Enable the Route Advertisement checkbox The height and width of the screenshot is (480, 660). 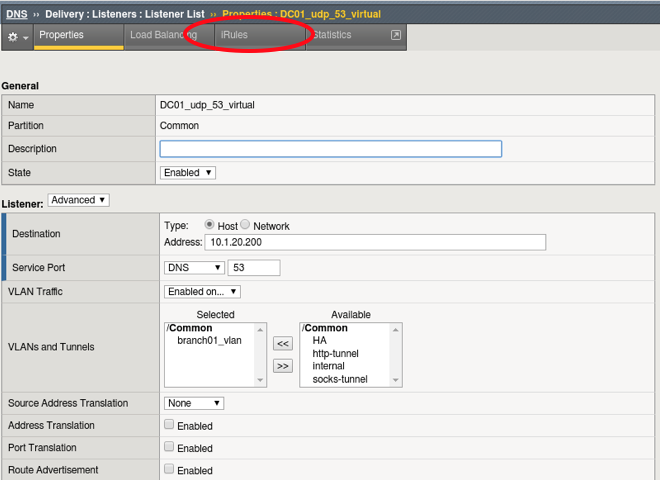click(169, 469)
